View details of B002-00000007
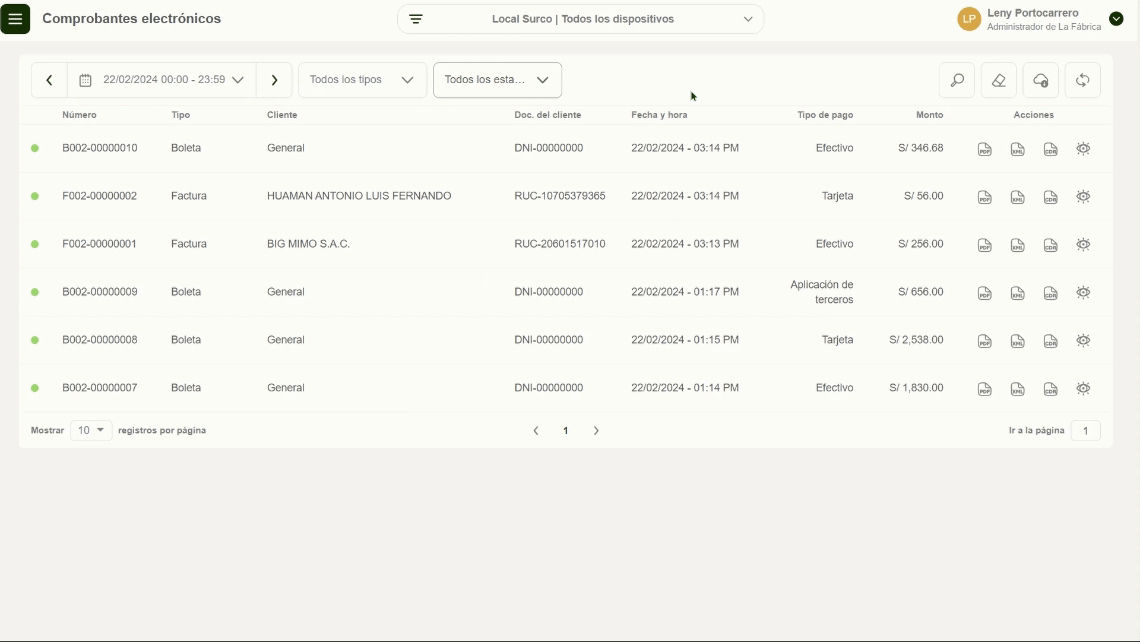Screen dimensions: 1140x642 pyautogui.click(x=1083, y=388)
